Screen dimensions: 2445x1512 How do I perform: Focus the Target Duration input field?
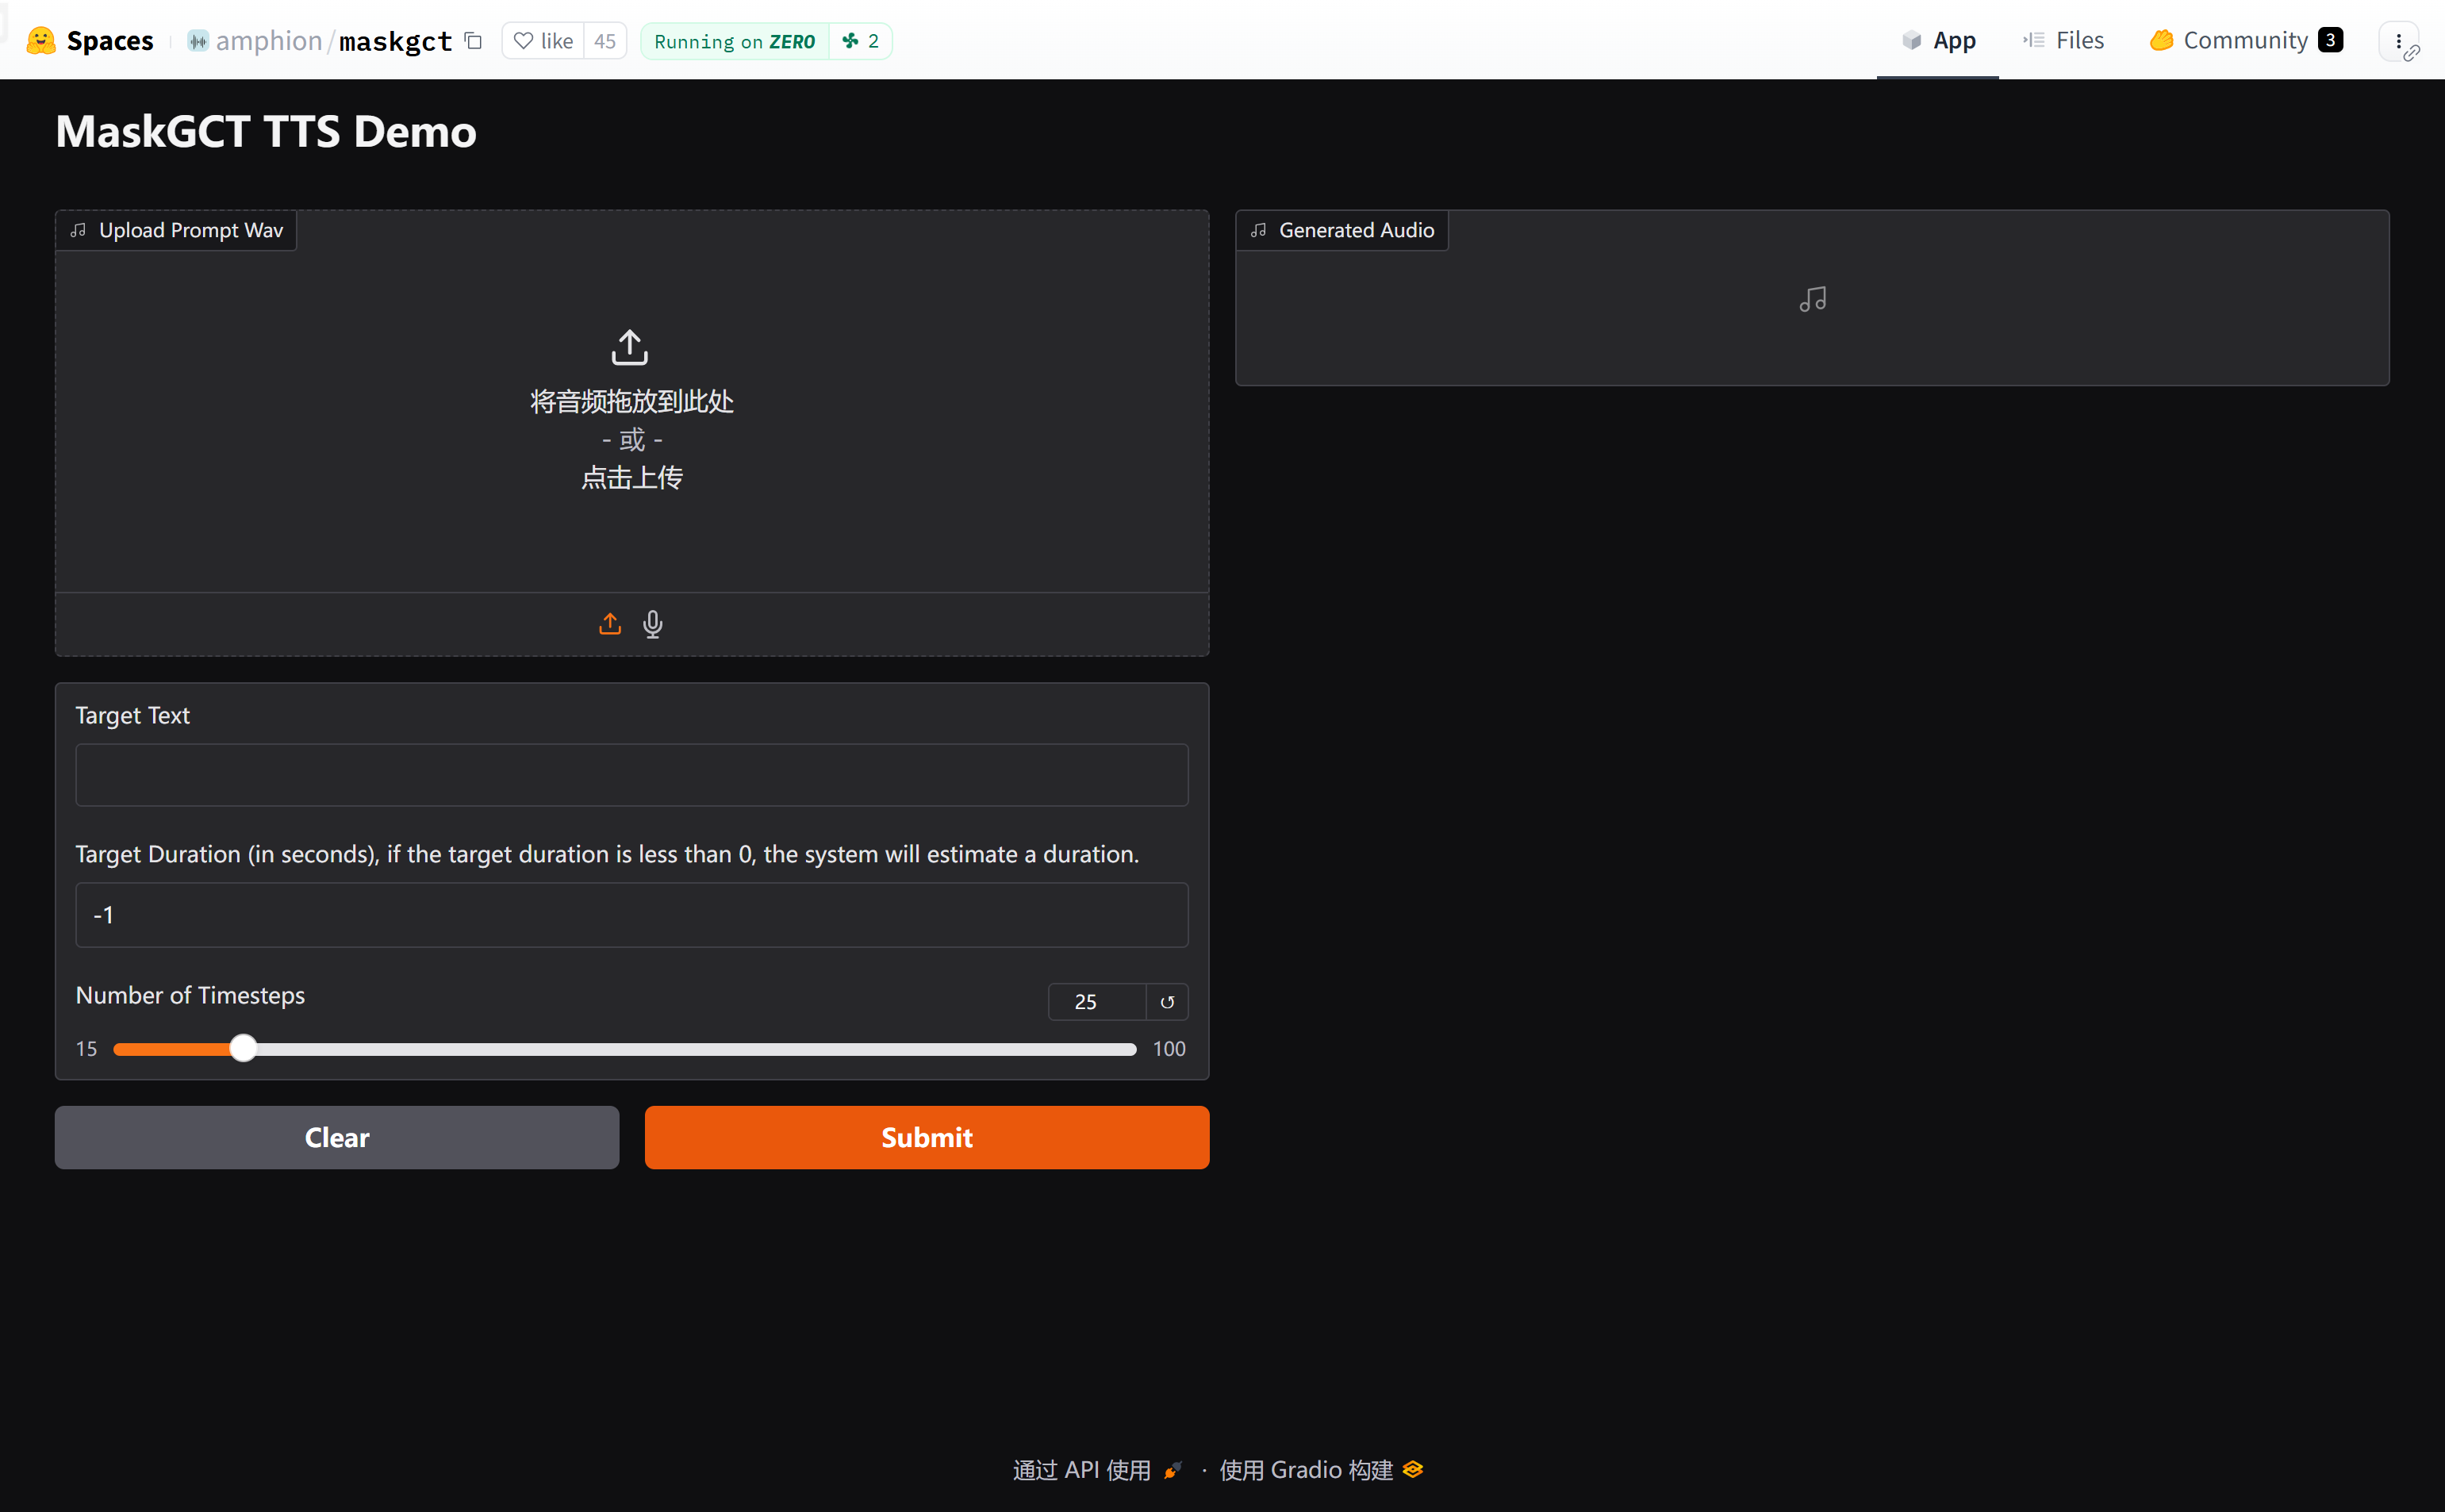(632, 915)
